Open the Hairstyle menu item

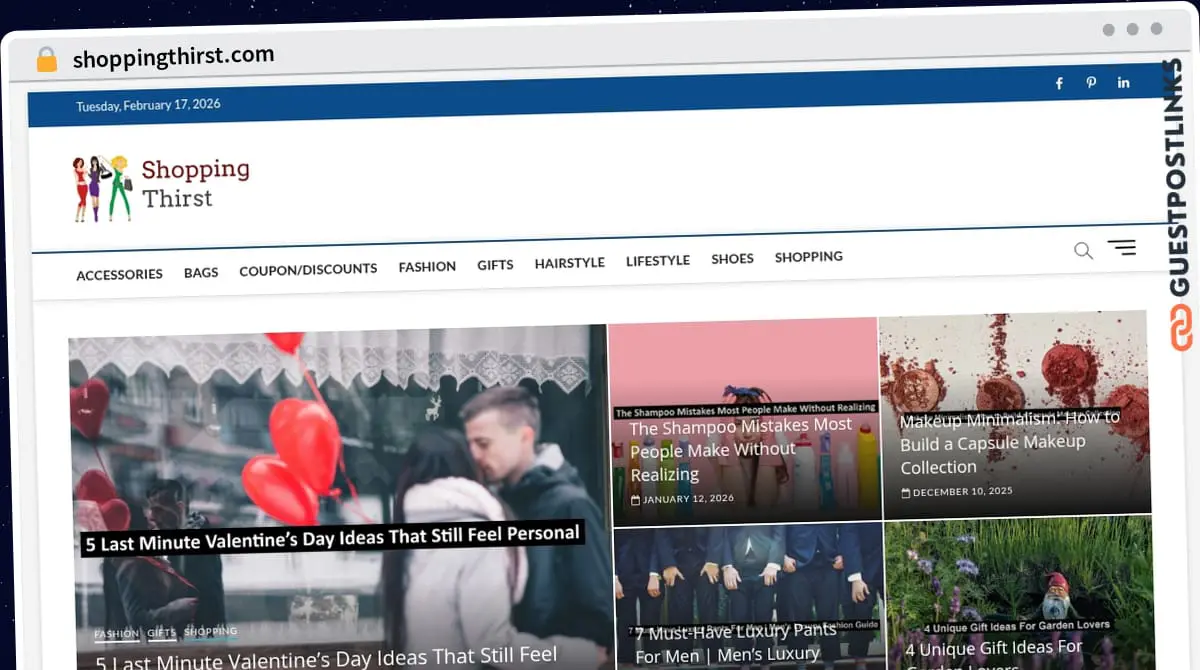point(569,263)
